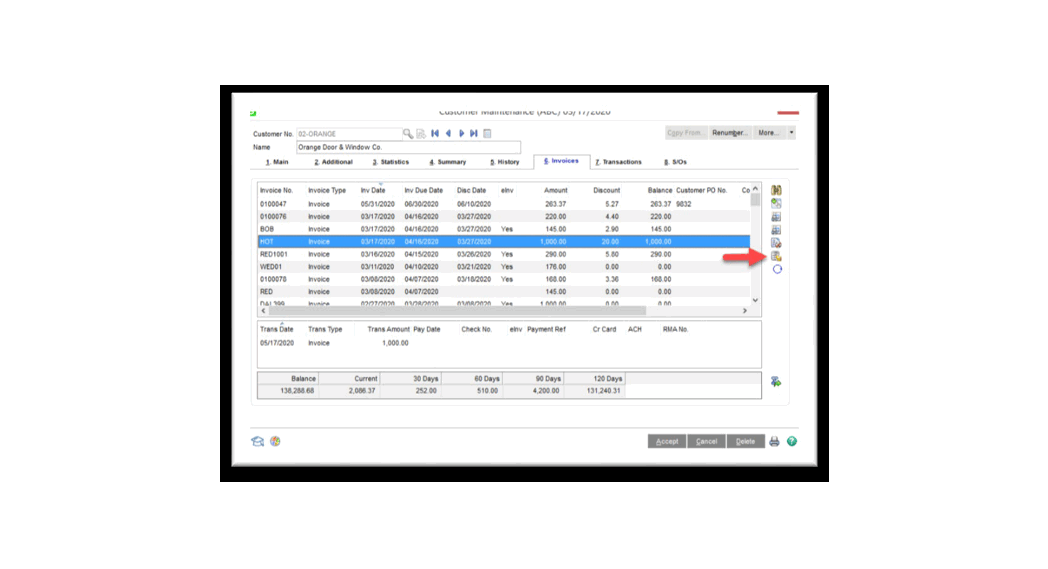Screen dimensions: 1048x569
Task: Open the dropdown arrow beside More
Action: coord(791,132)
